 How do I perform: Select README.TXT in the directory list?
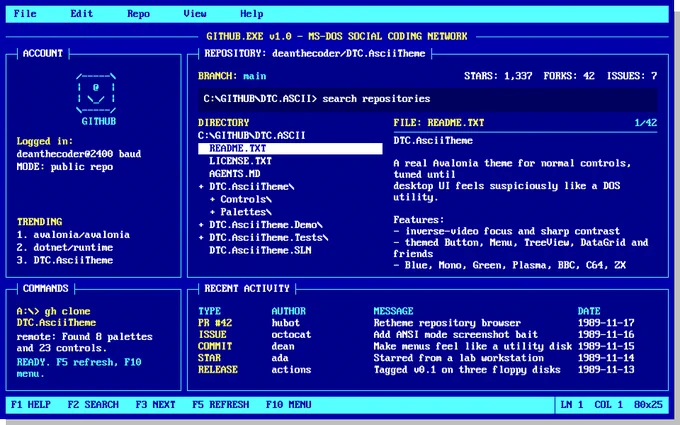click(x=290, y=149)
